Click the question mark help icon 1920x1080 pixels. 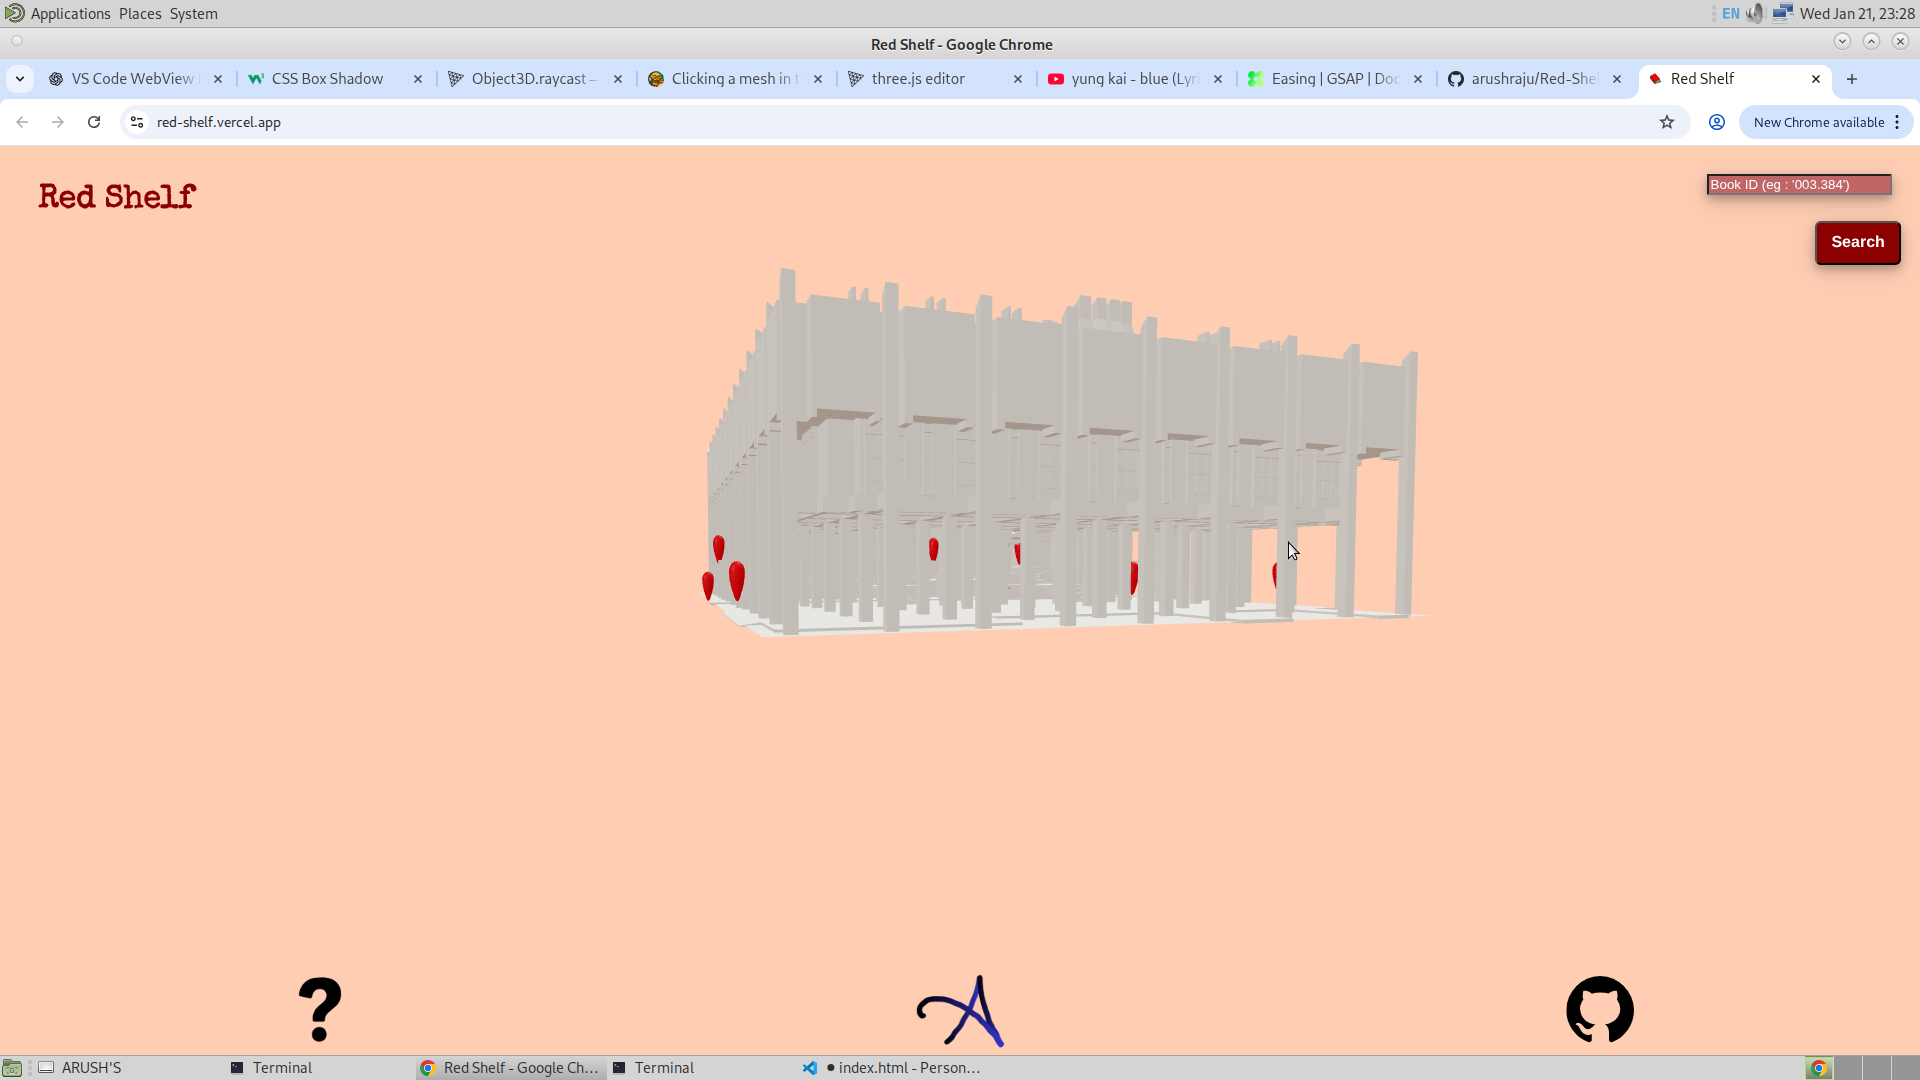[320, 1010]
